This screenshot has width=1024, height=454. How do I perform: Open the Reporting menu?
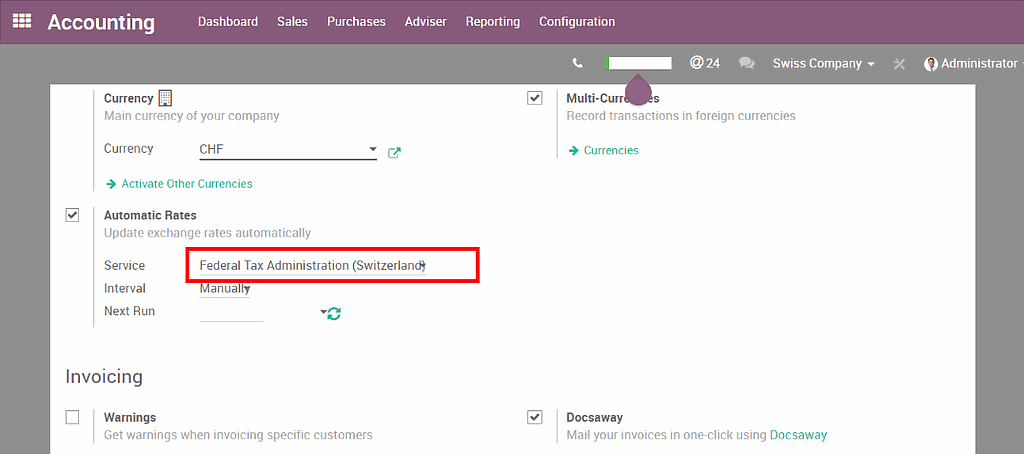pyautogui.click(x=492, y=21)
